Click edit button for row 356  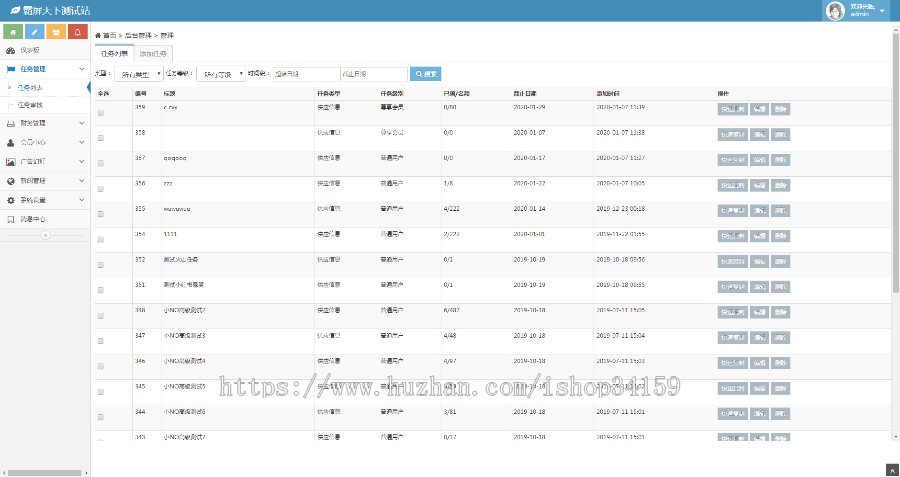tap(759, 185)
